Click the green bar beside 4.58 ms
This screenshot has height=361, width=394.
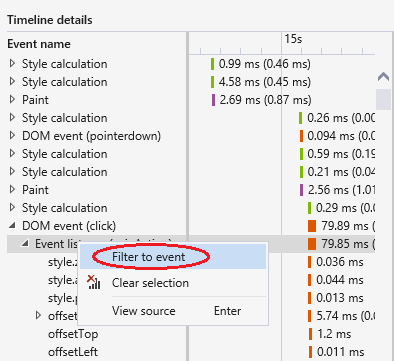(x=212, y=82)
